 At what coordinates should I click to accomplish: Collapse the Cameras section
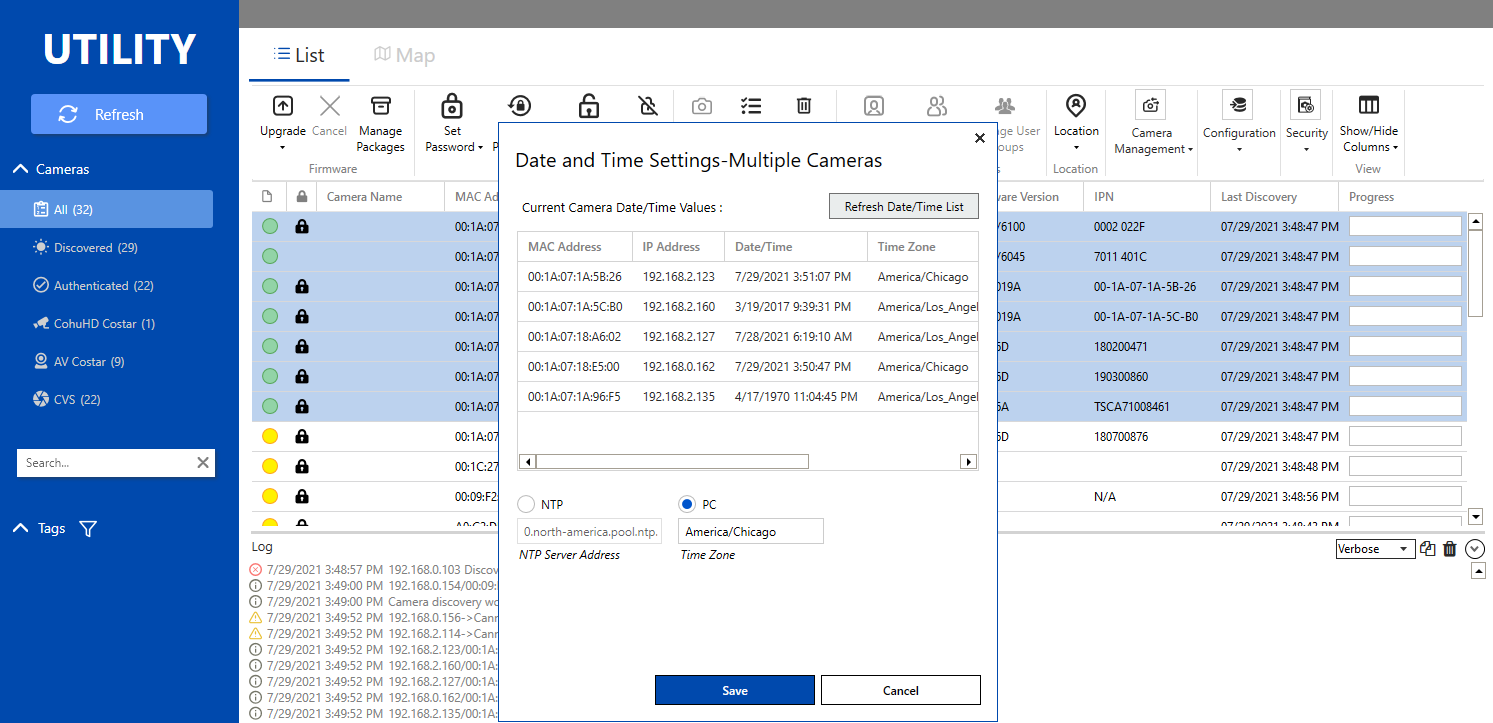[x=20, y=169]
